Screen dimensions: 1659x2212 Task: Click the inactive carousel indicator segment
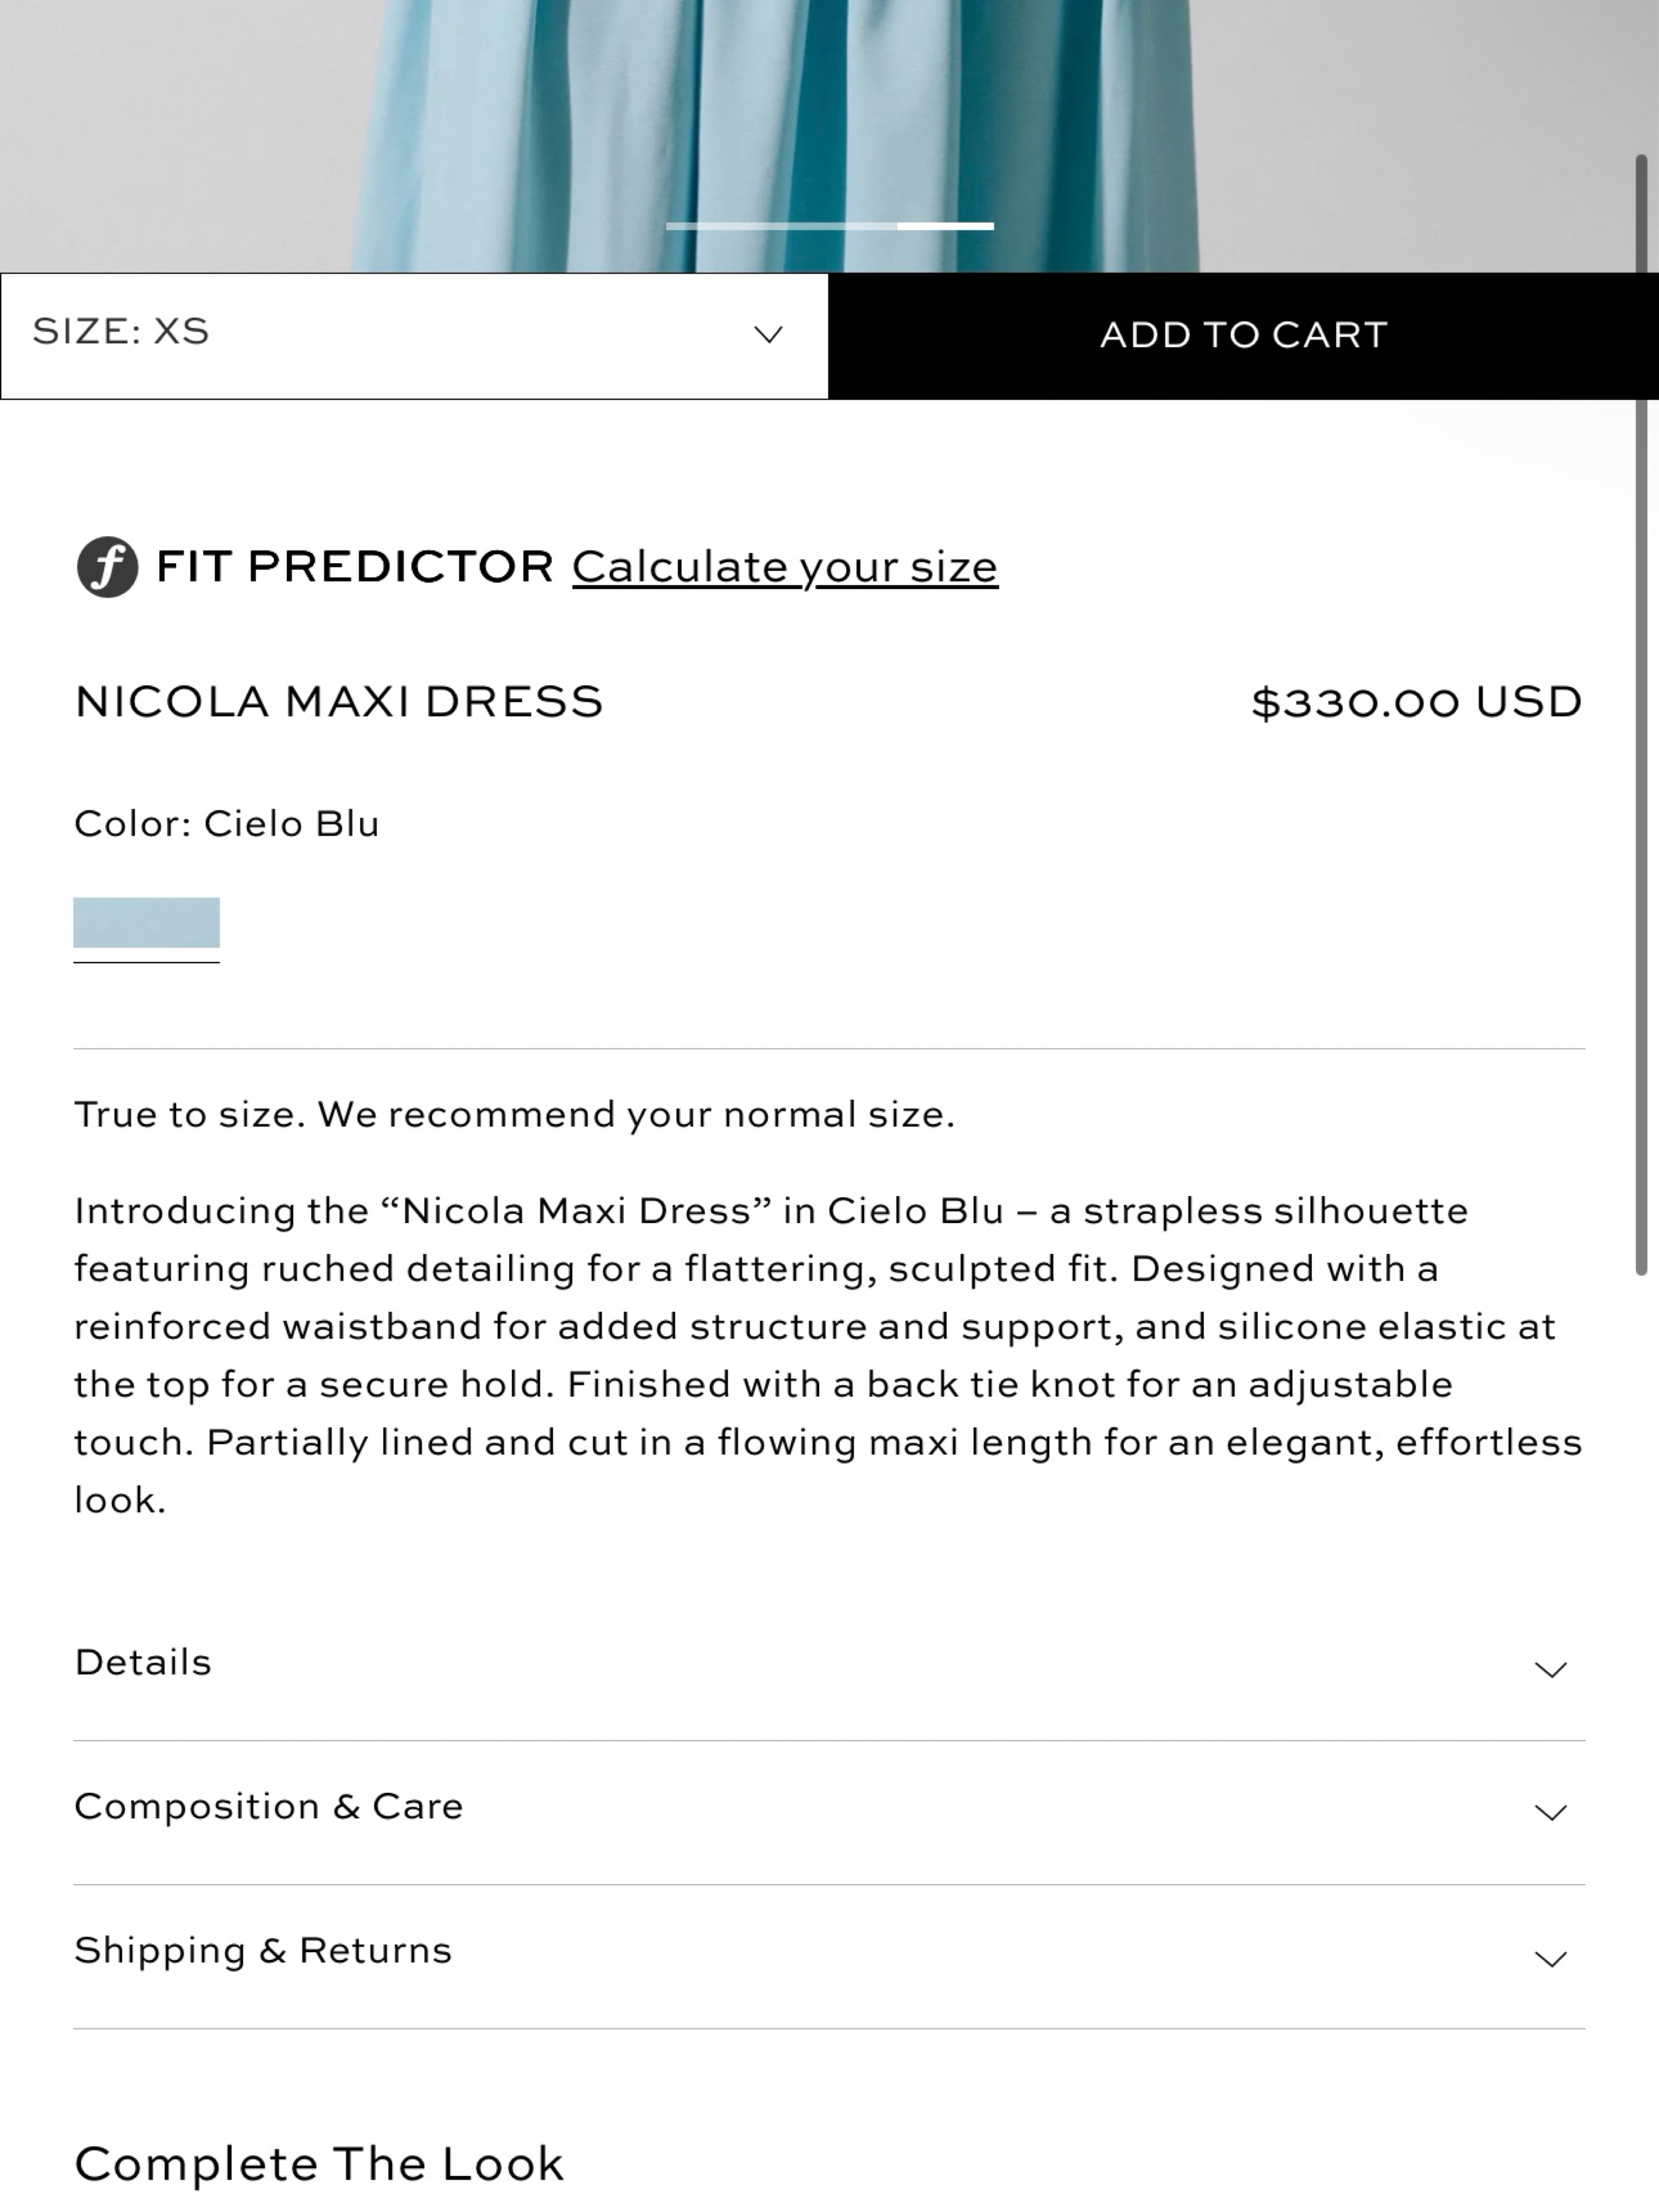tap(781, 226)
